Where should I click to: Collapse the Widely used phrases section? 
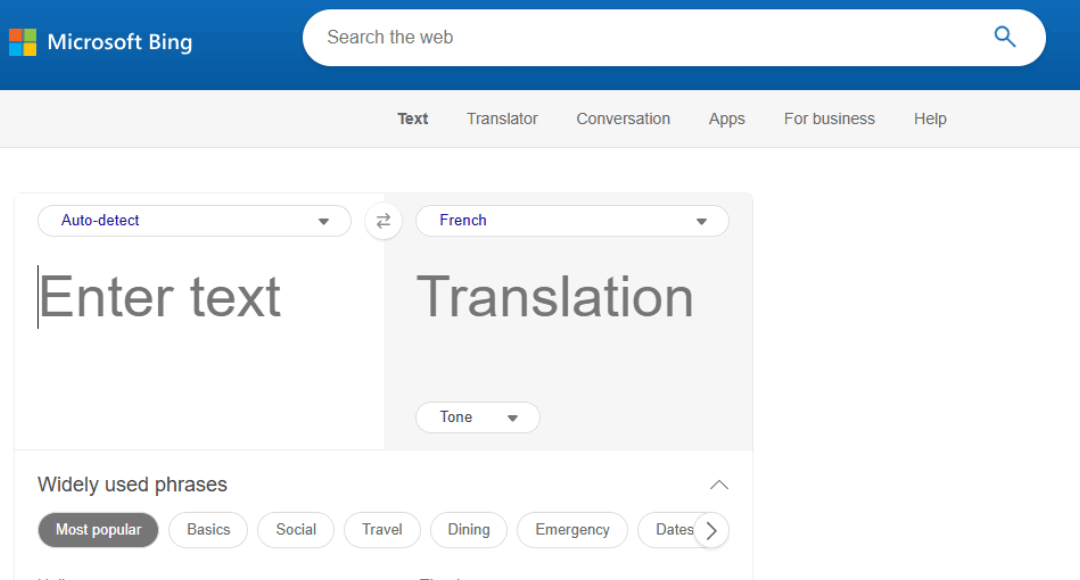719,484
